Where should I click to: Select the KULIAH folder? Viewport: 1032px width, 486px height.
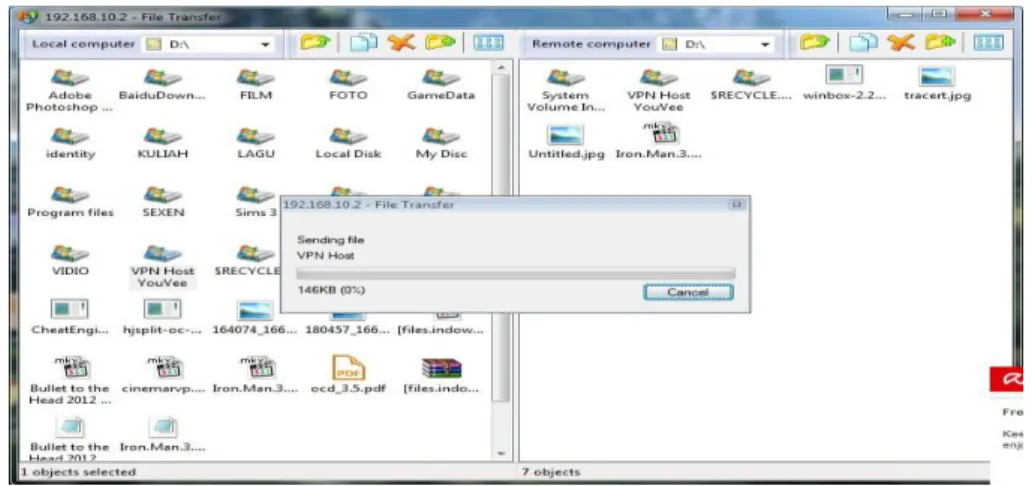click(x=163, y=144)
